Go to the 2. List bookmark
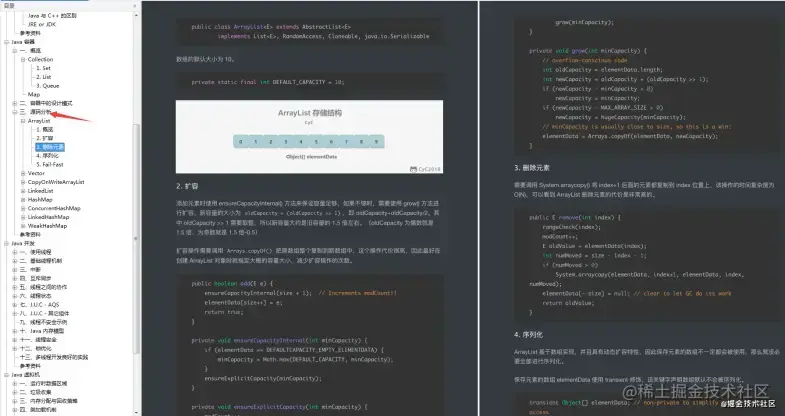 pyautogui.click(x=44, y=77)
